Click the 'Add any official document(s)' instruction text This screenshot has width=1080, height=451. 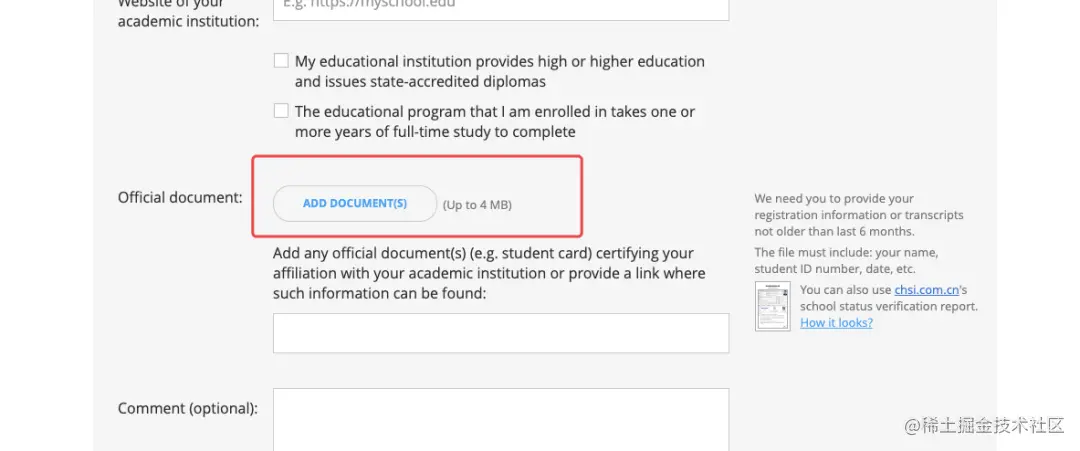(x=488, y=273)
